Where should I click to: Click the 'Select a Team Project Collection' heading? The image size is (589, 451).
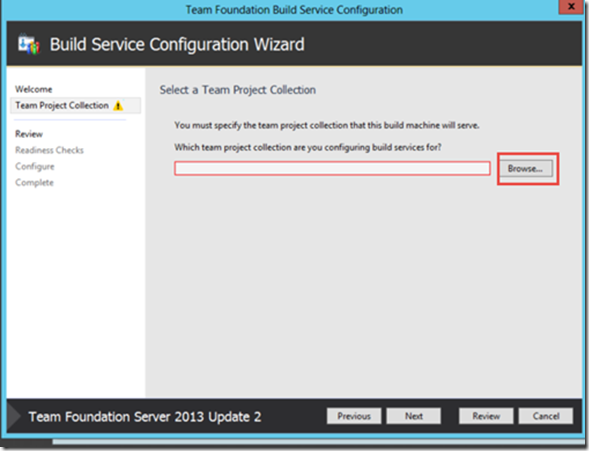(237, 90)
